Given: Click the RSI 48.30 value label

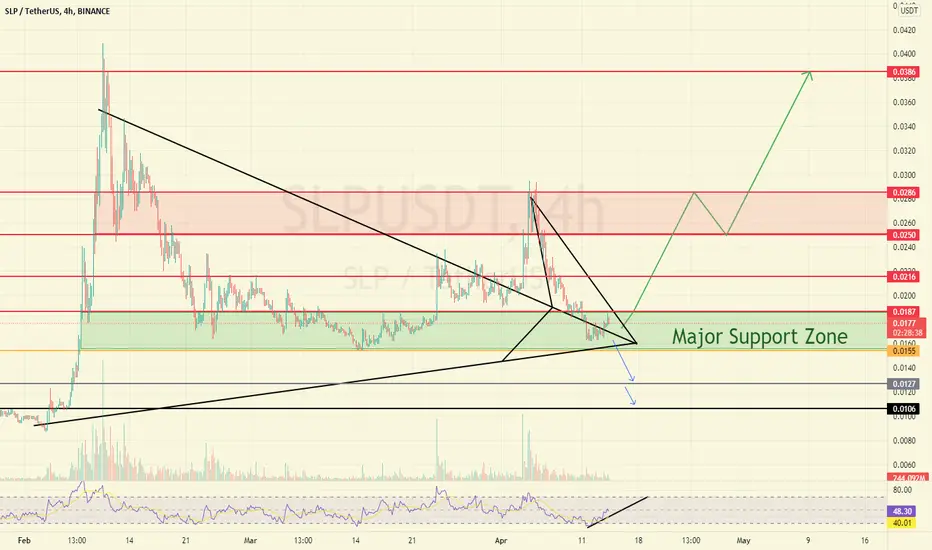Looking at the screenshot, I should [x=903, y=511].
